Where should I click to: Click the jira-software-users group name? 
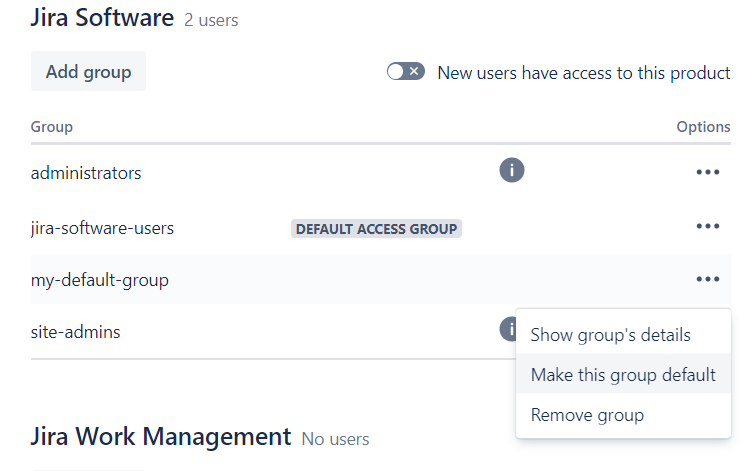[x=102, y=228]
